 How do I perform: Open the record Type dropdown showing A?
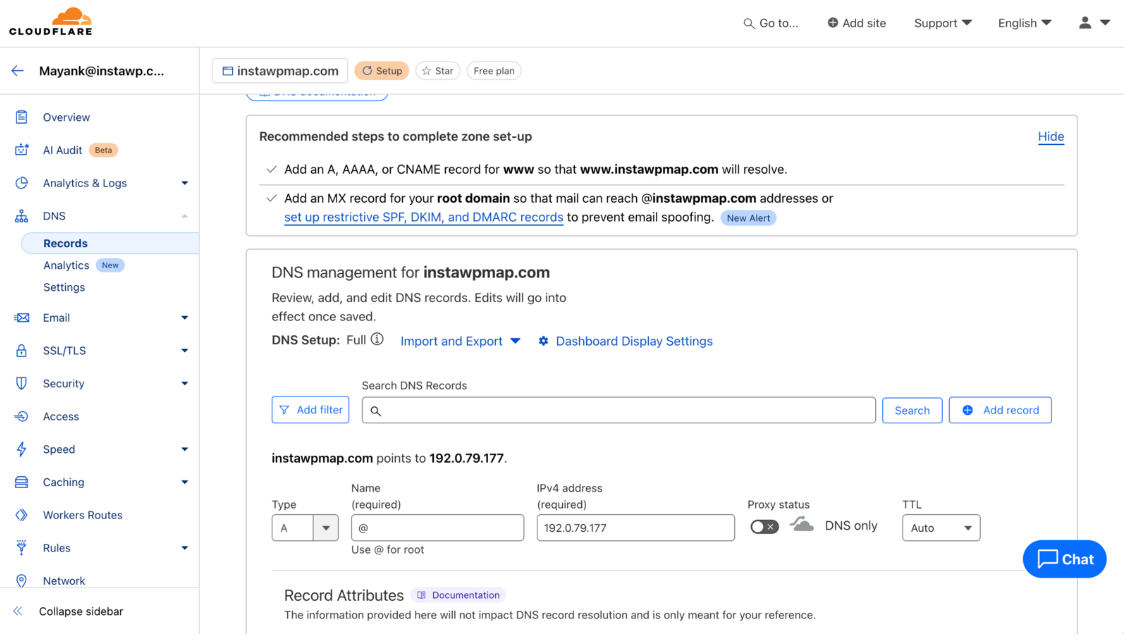(x=304, y=528)
